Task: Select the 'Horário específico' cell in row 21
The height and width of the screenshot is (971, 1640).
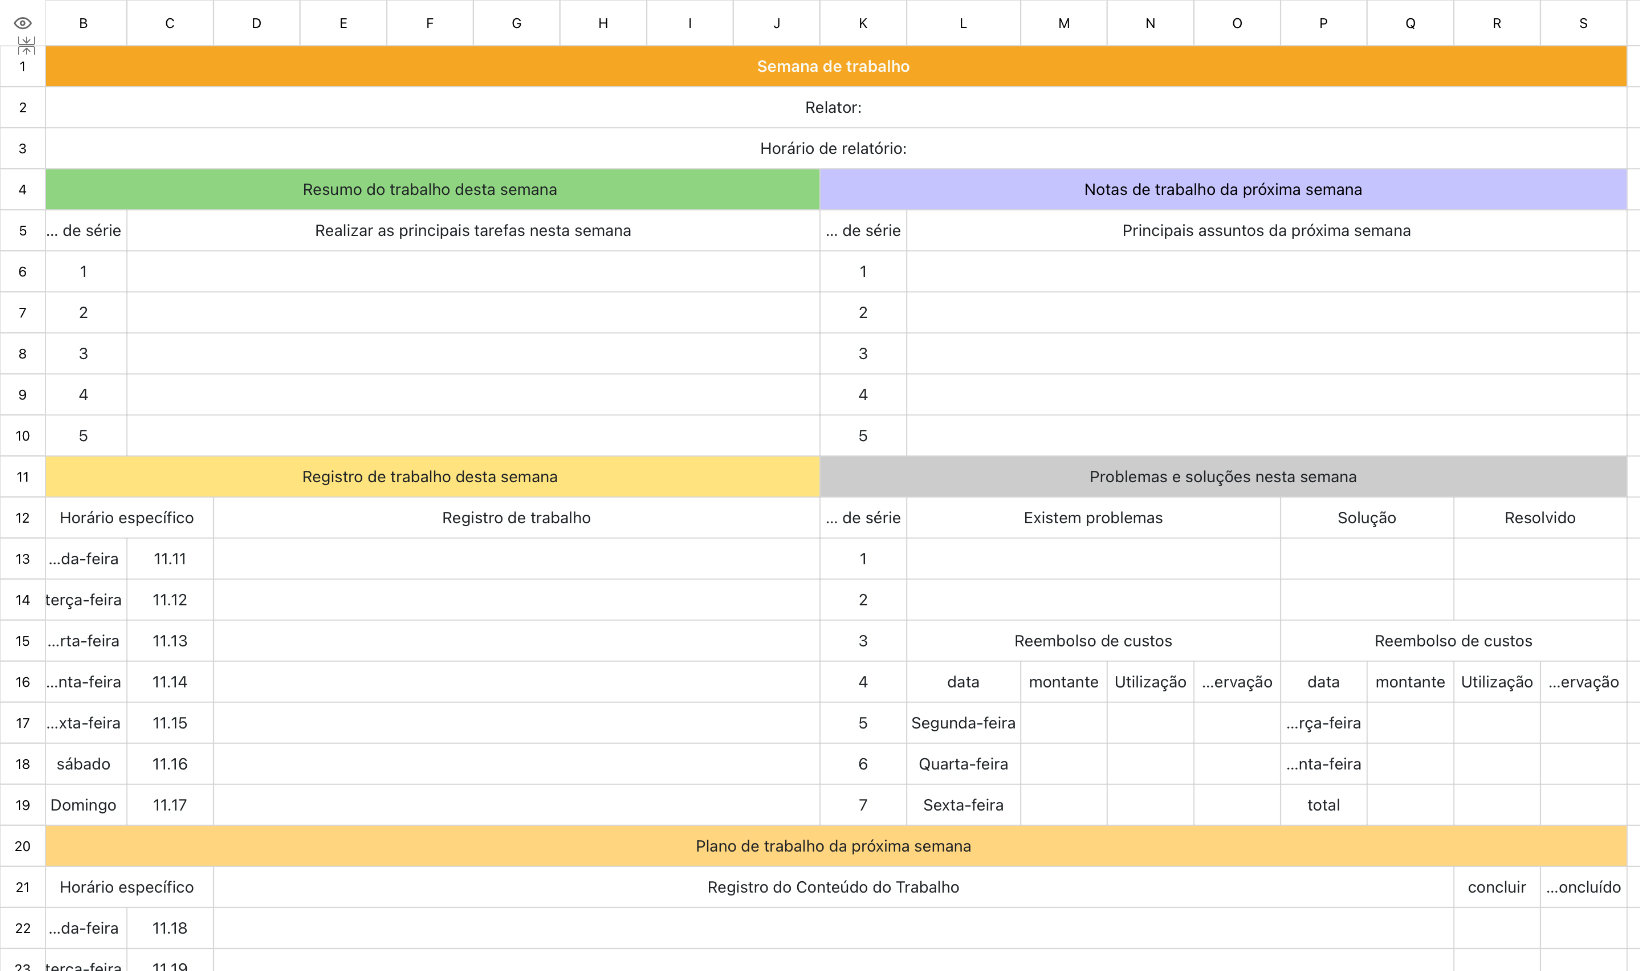Action: pyautogui.click(x=127, y=887)
